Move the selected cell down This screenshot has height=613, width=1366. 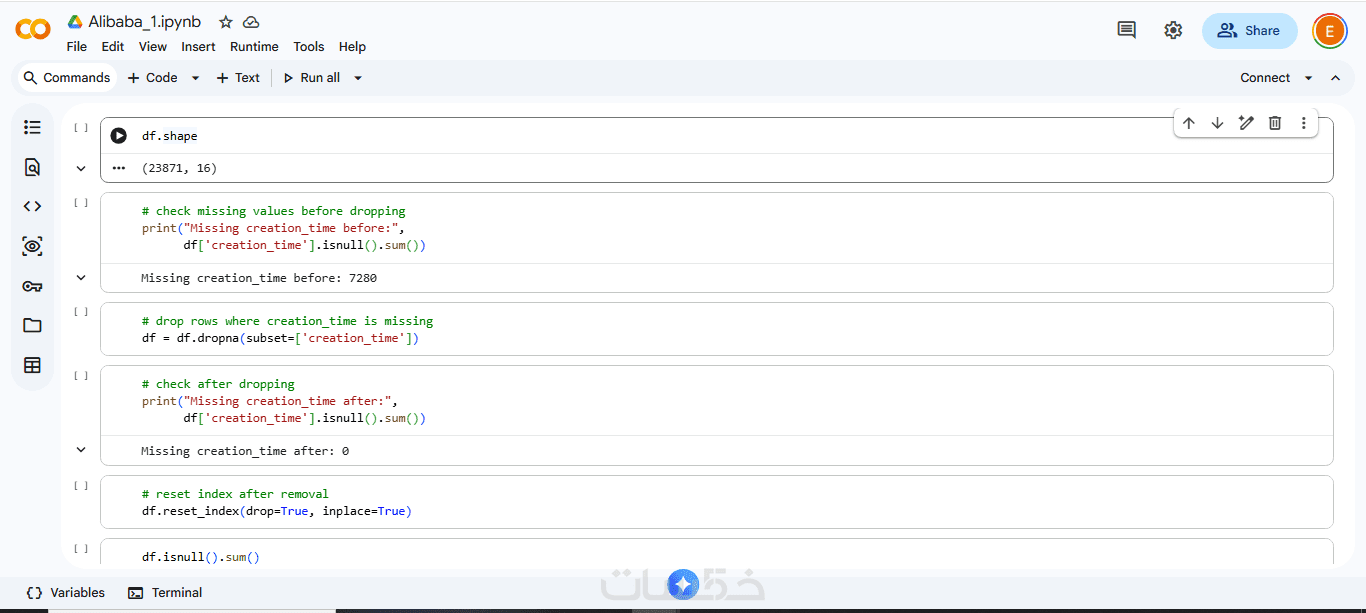[1217, 123]
